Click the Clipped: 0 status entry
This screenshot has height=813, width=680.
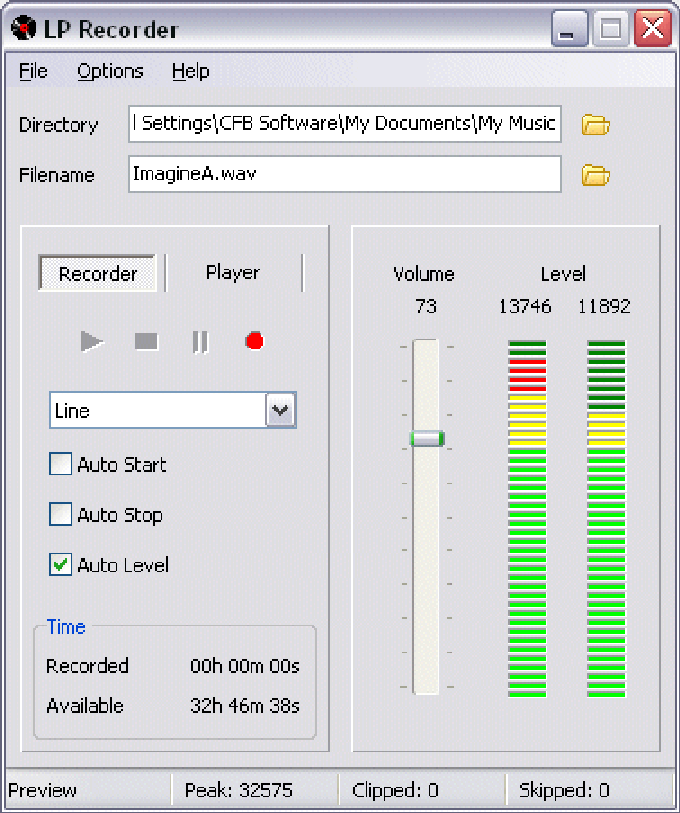tap(395, 790)
